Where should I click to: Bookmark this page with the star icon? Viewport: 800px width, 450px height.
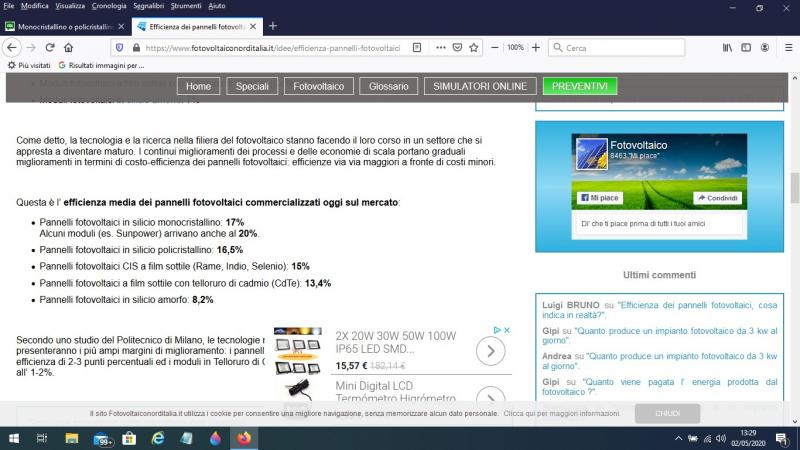(x=474, y=47)
